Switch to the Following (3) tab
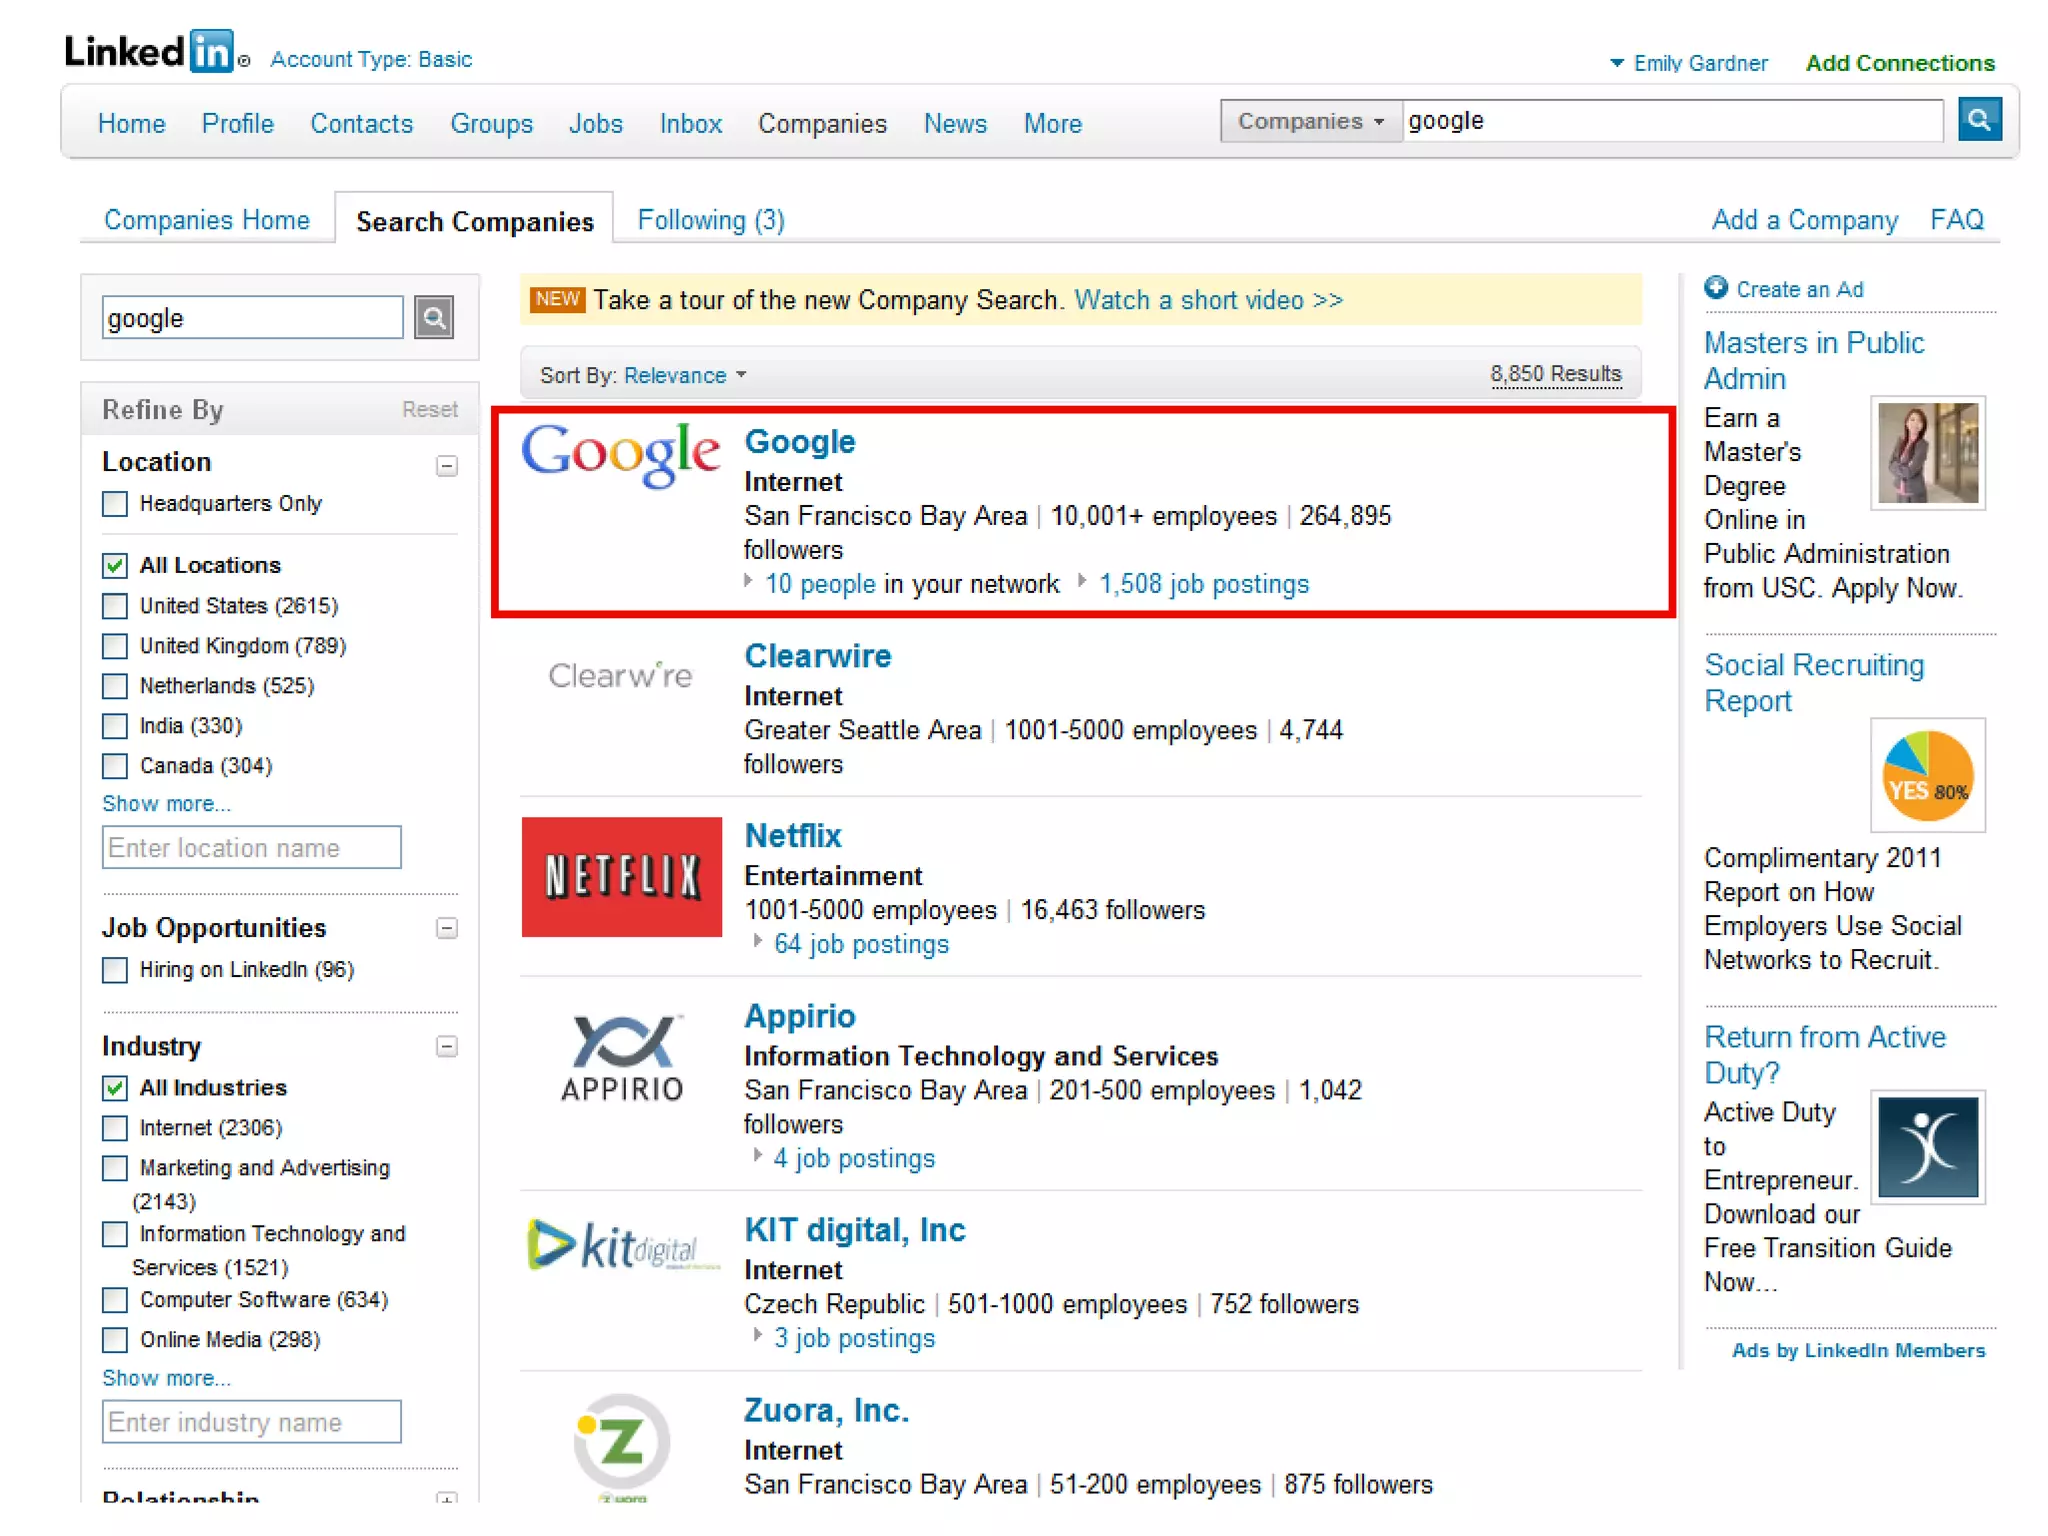This screenshot has height=1536, width=2048. click(x=711, y=220)
